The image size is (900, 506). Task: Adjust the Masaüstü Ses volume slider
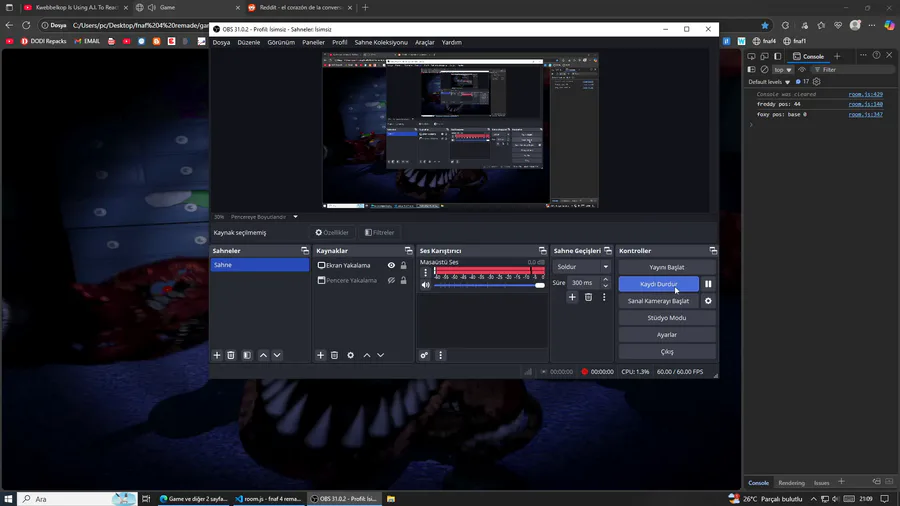[489, 285]
